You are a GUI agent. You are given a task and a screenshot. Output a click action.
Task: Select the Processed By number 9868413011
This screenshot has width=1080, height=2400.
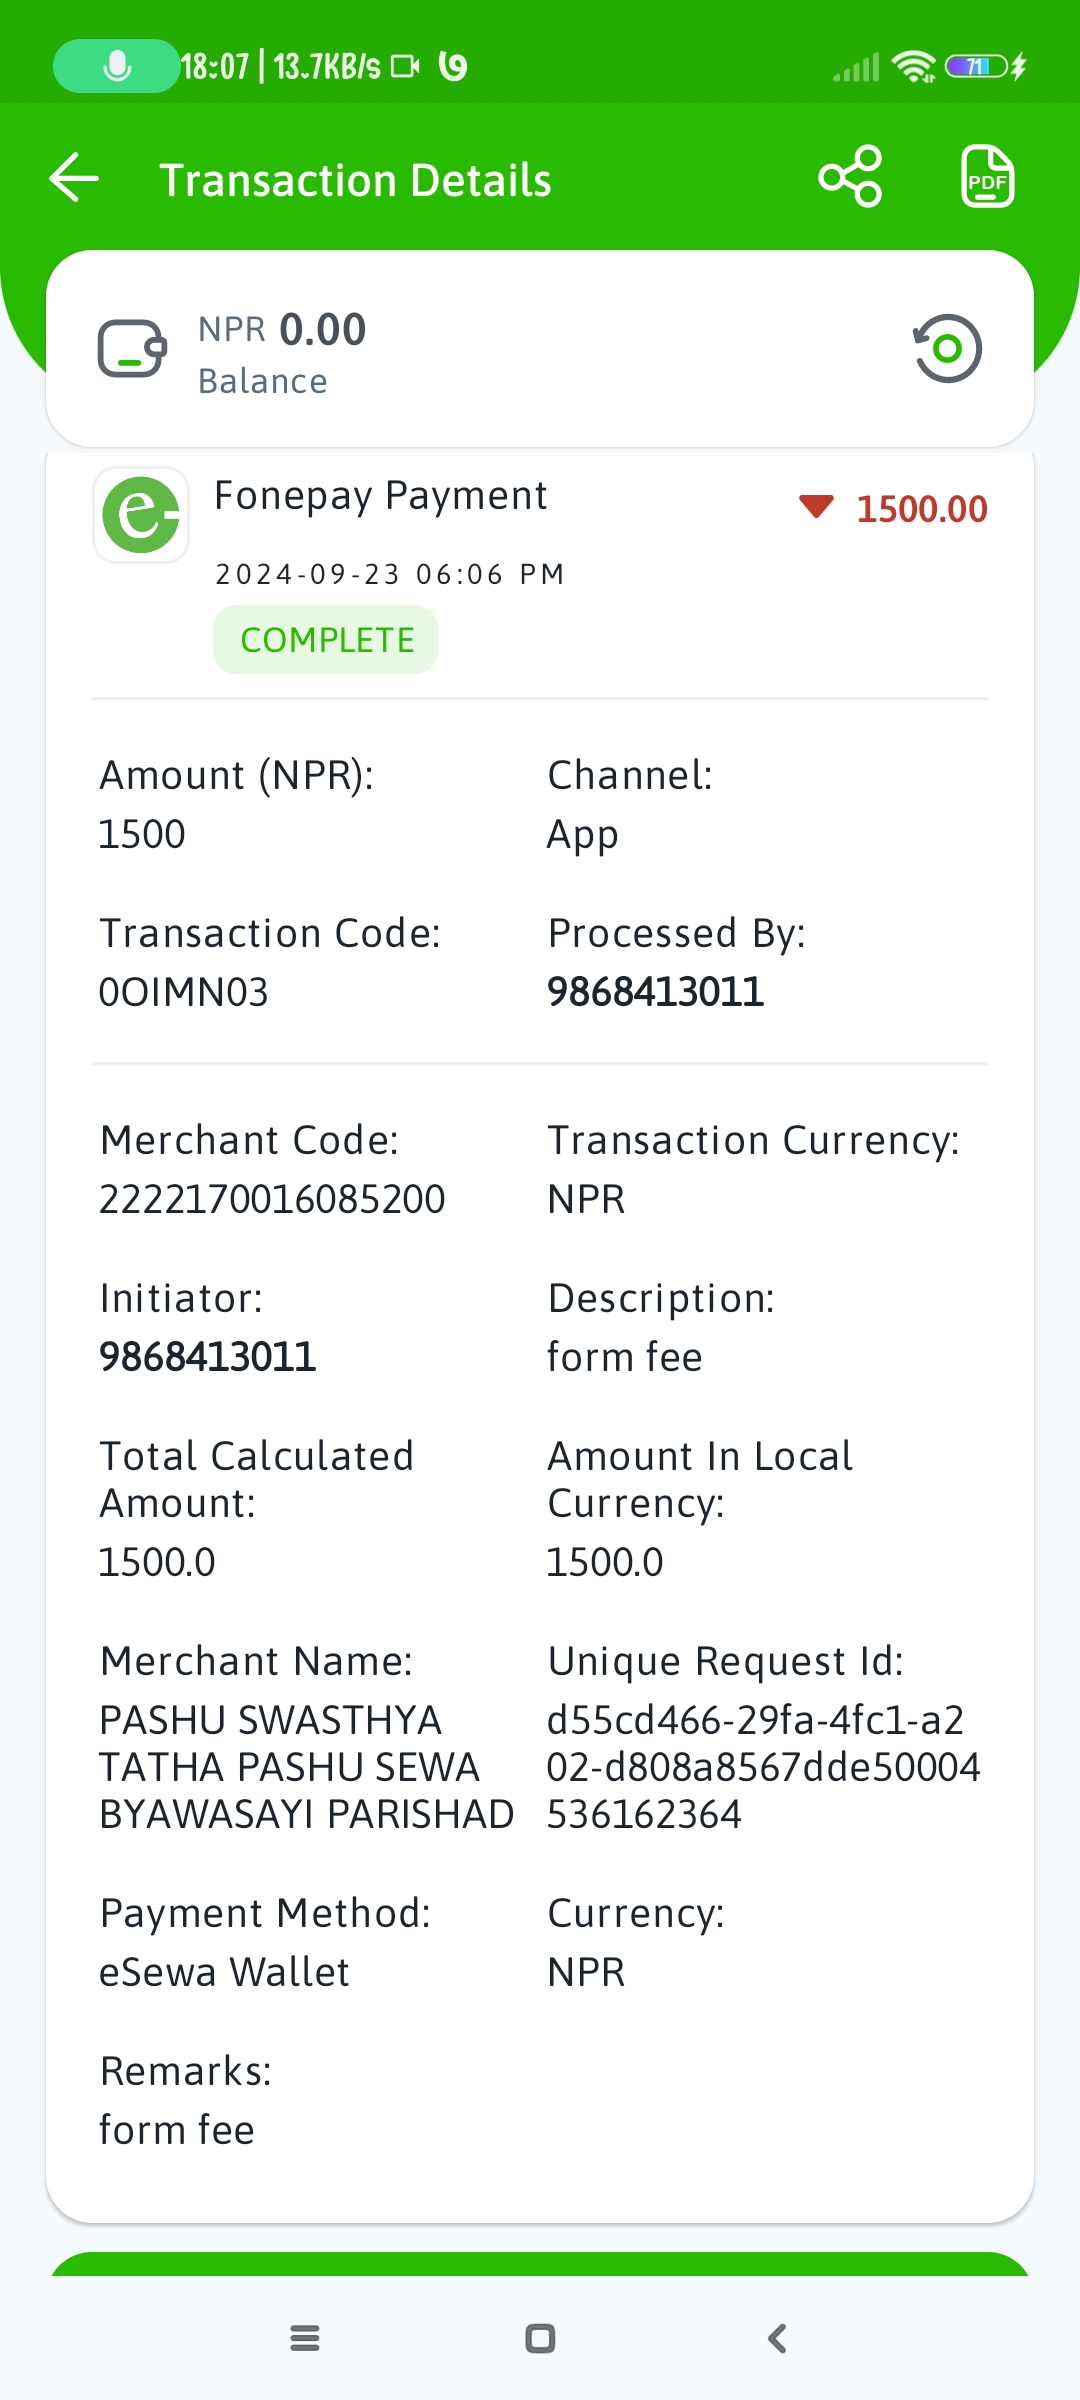click(655, 992)
